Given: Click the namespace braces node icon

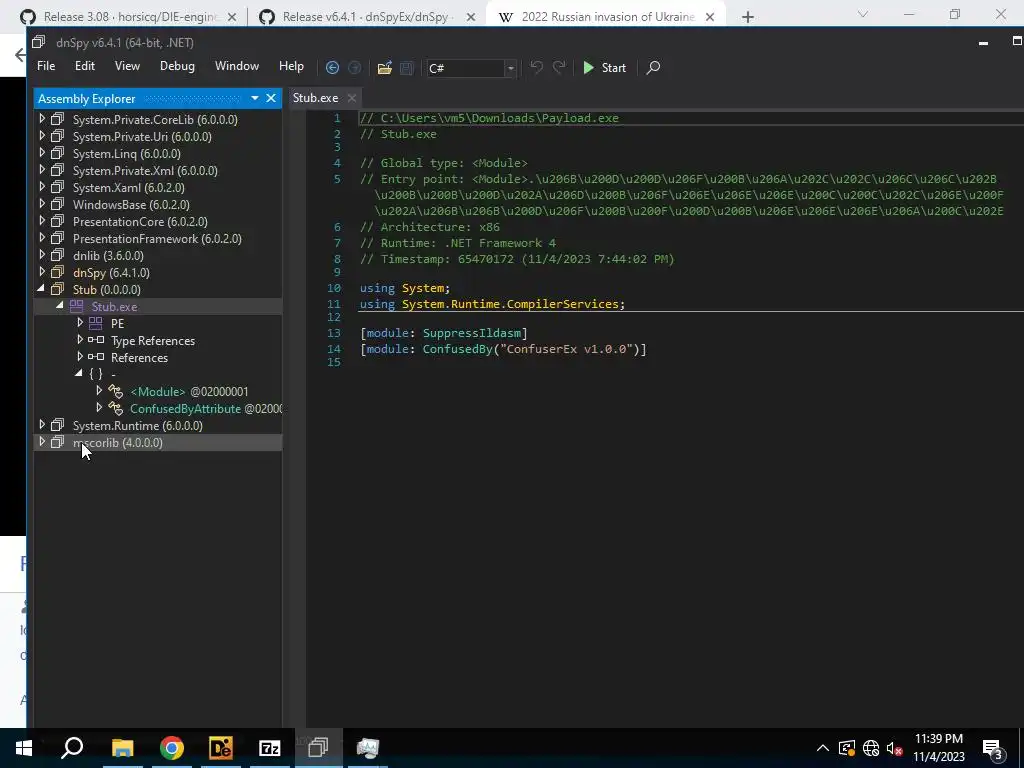Looking at the screenshot, I should (x=96, y=374).
